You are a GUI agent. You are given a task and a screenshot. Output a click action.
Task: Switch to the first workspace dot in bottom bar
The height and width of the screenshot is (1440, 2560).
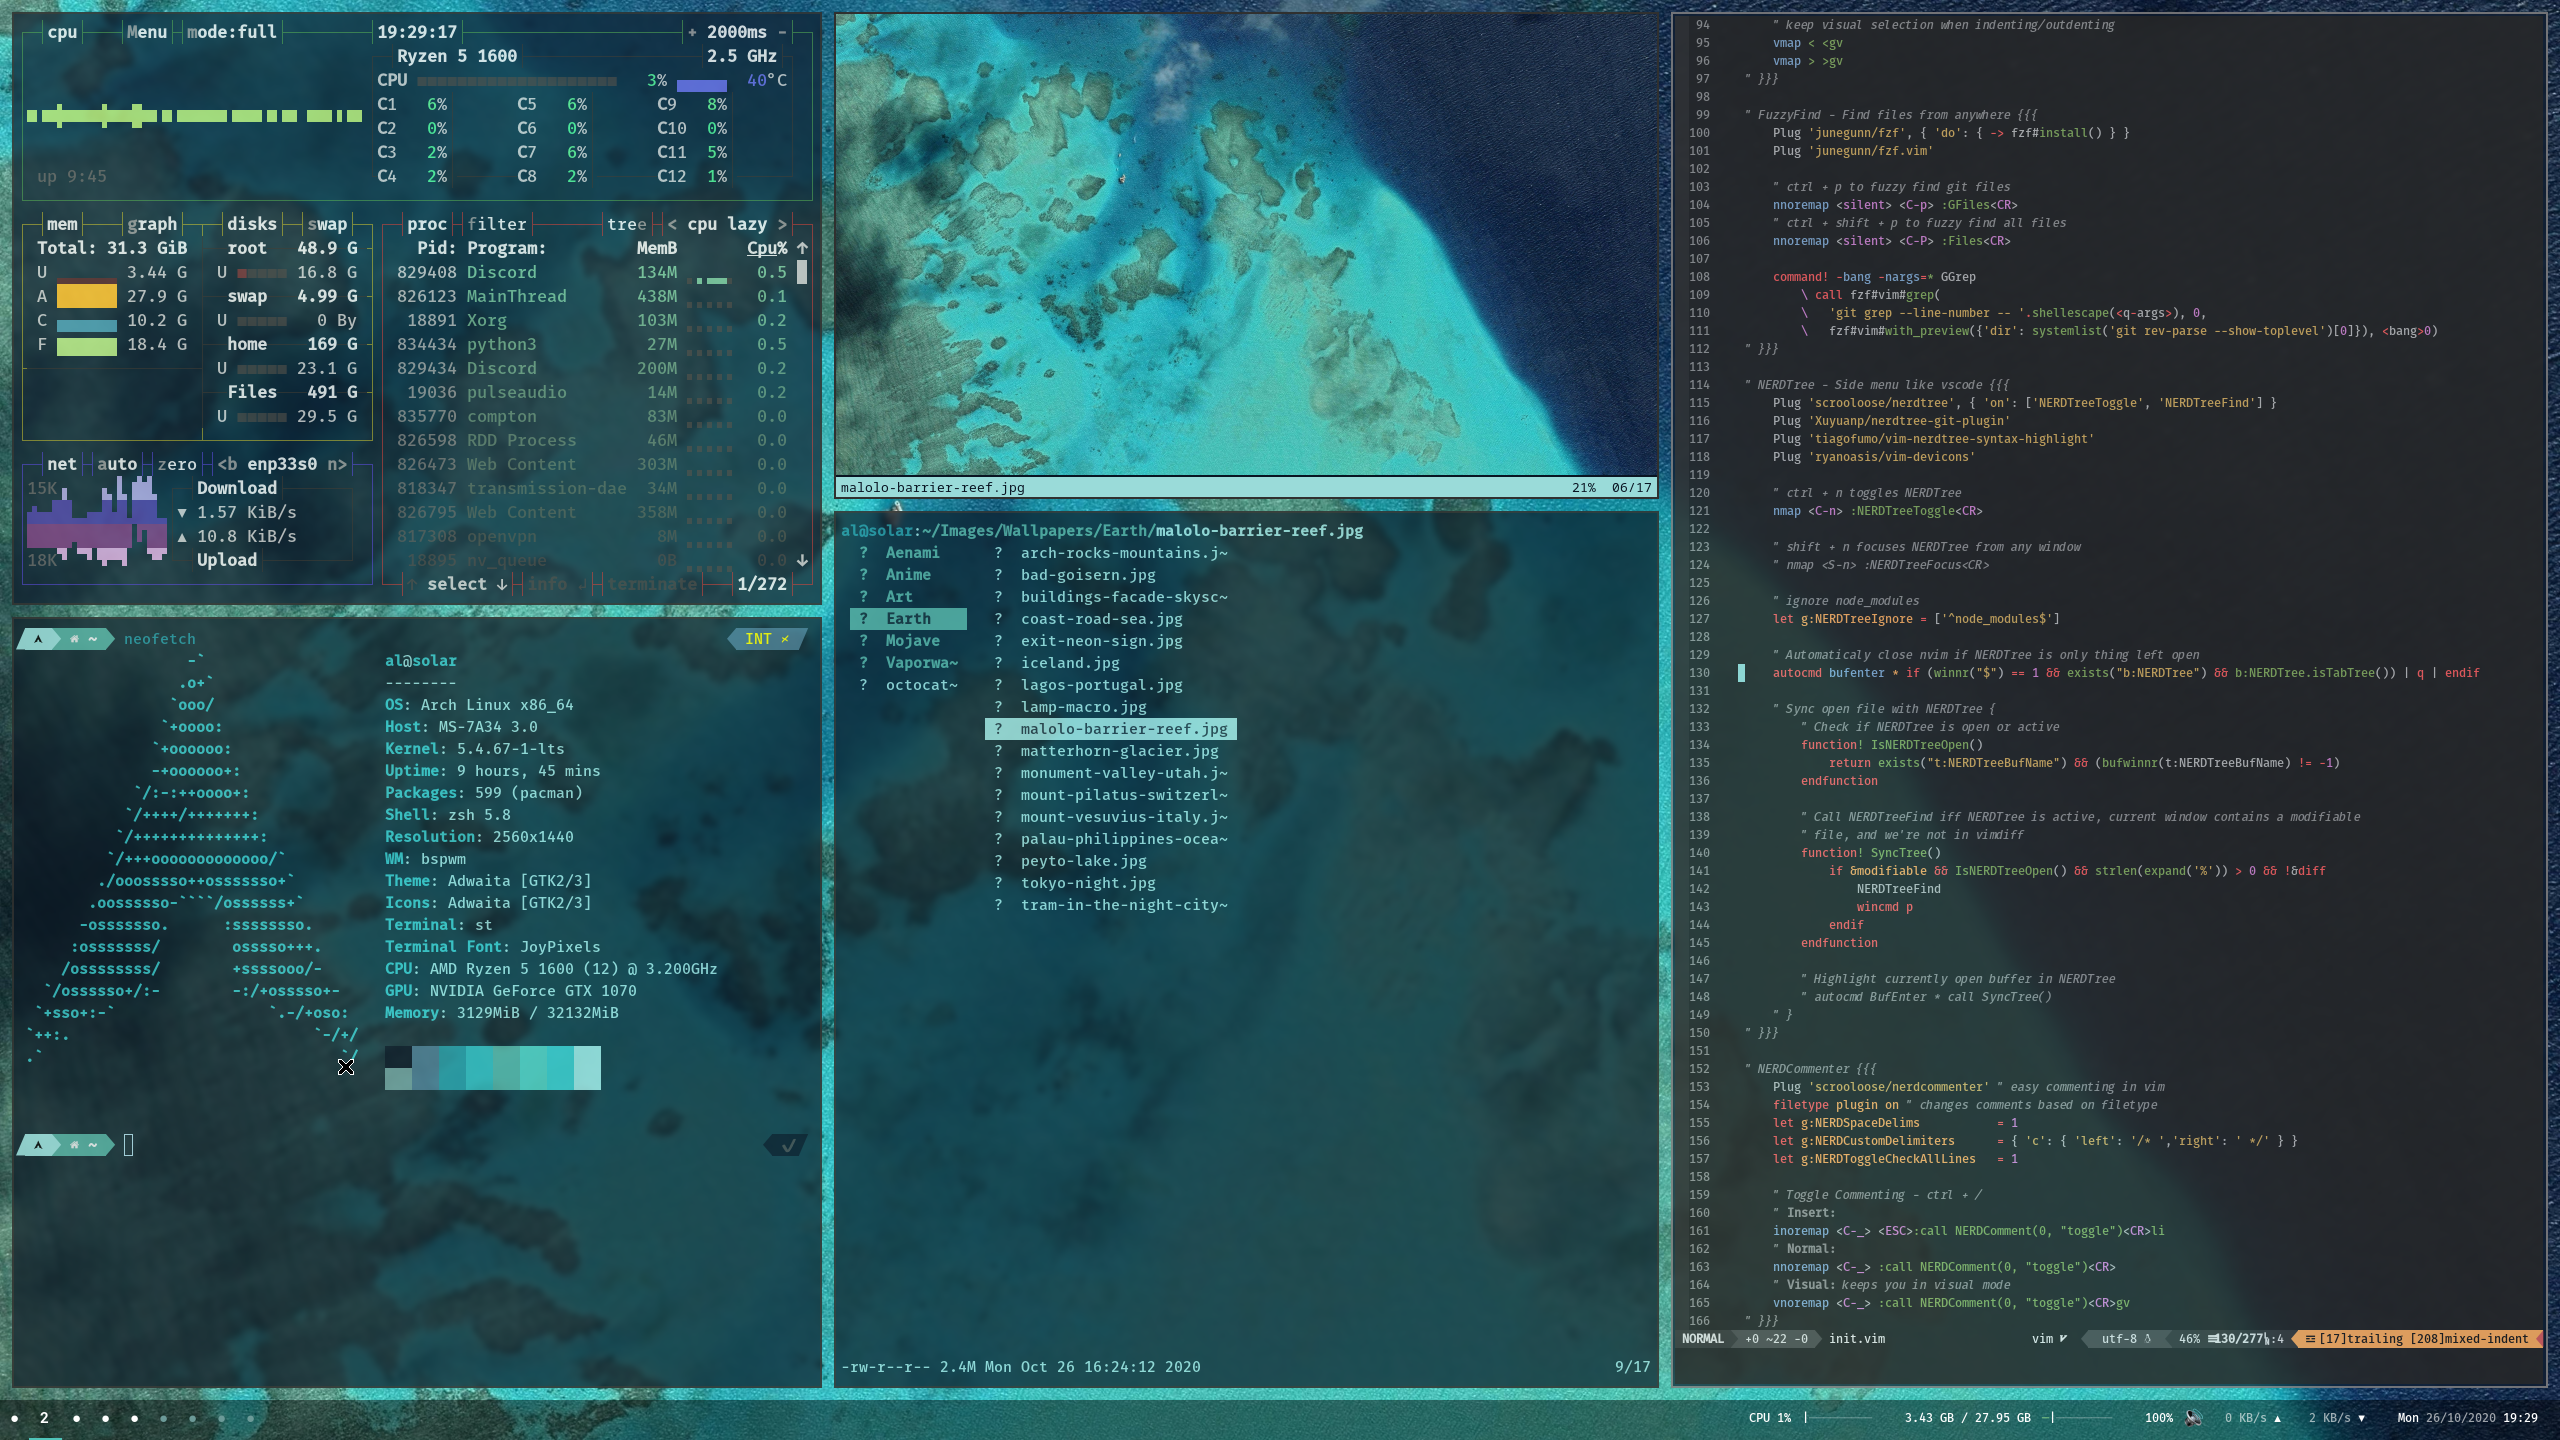coord(14,1418)
